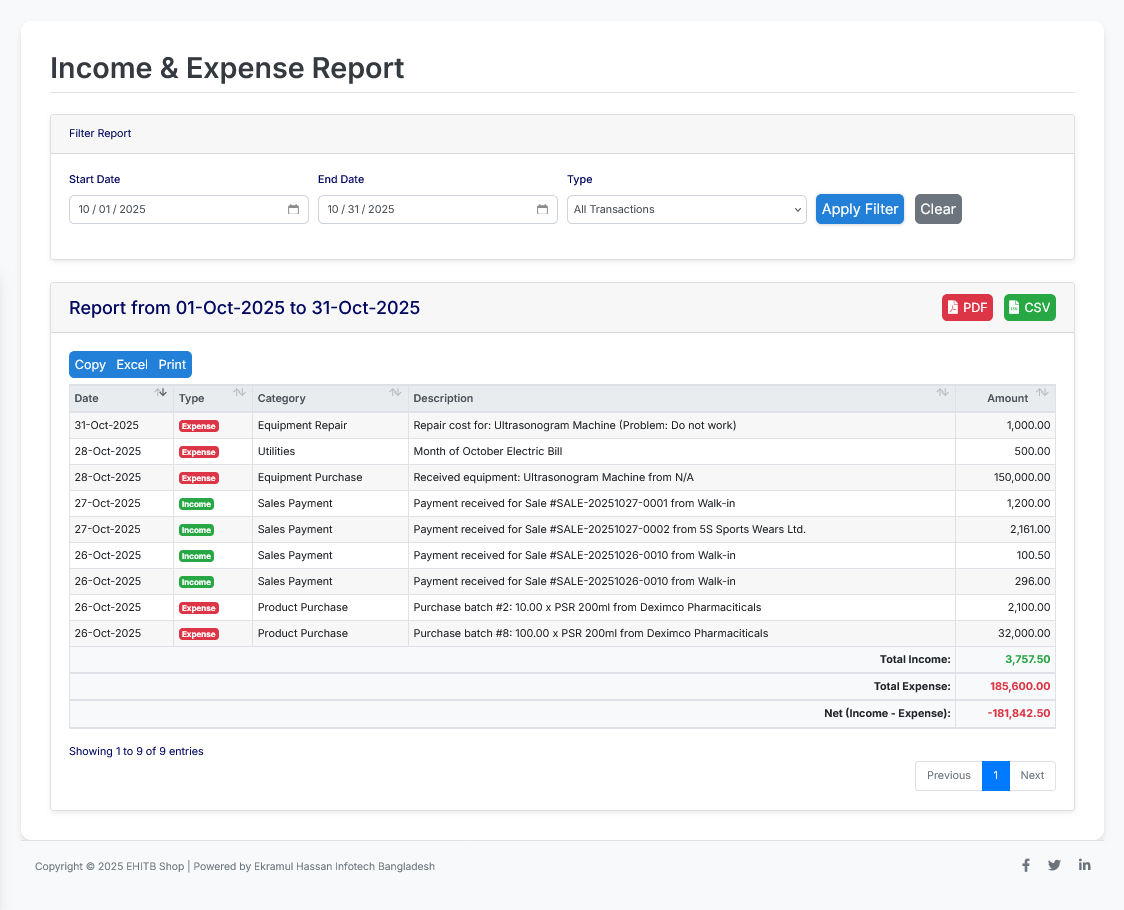Export the report as CSV

click(x=1029, y=307)
